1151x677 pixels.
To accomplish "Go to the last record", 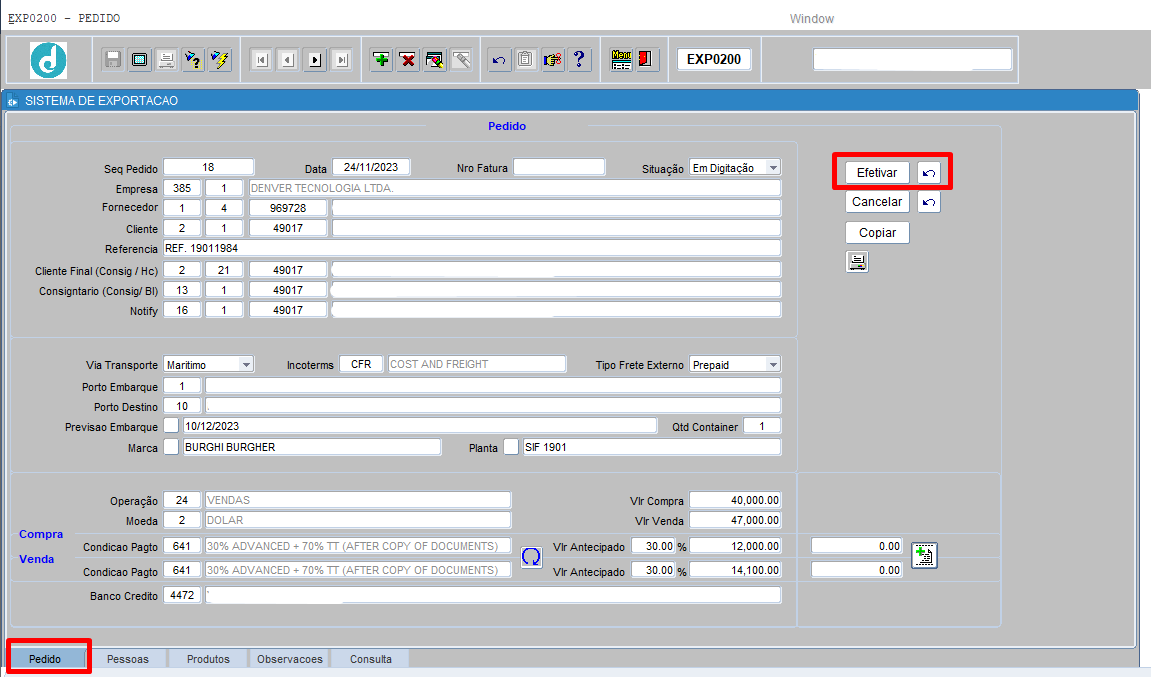I will point(342,59).
